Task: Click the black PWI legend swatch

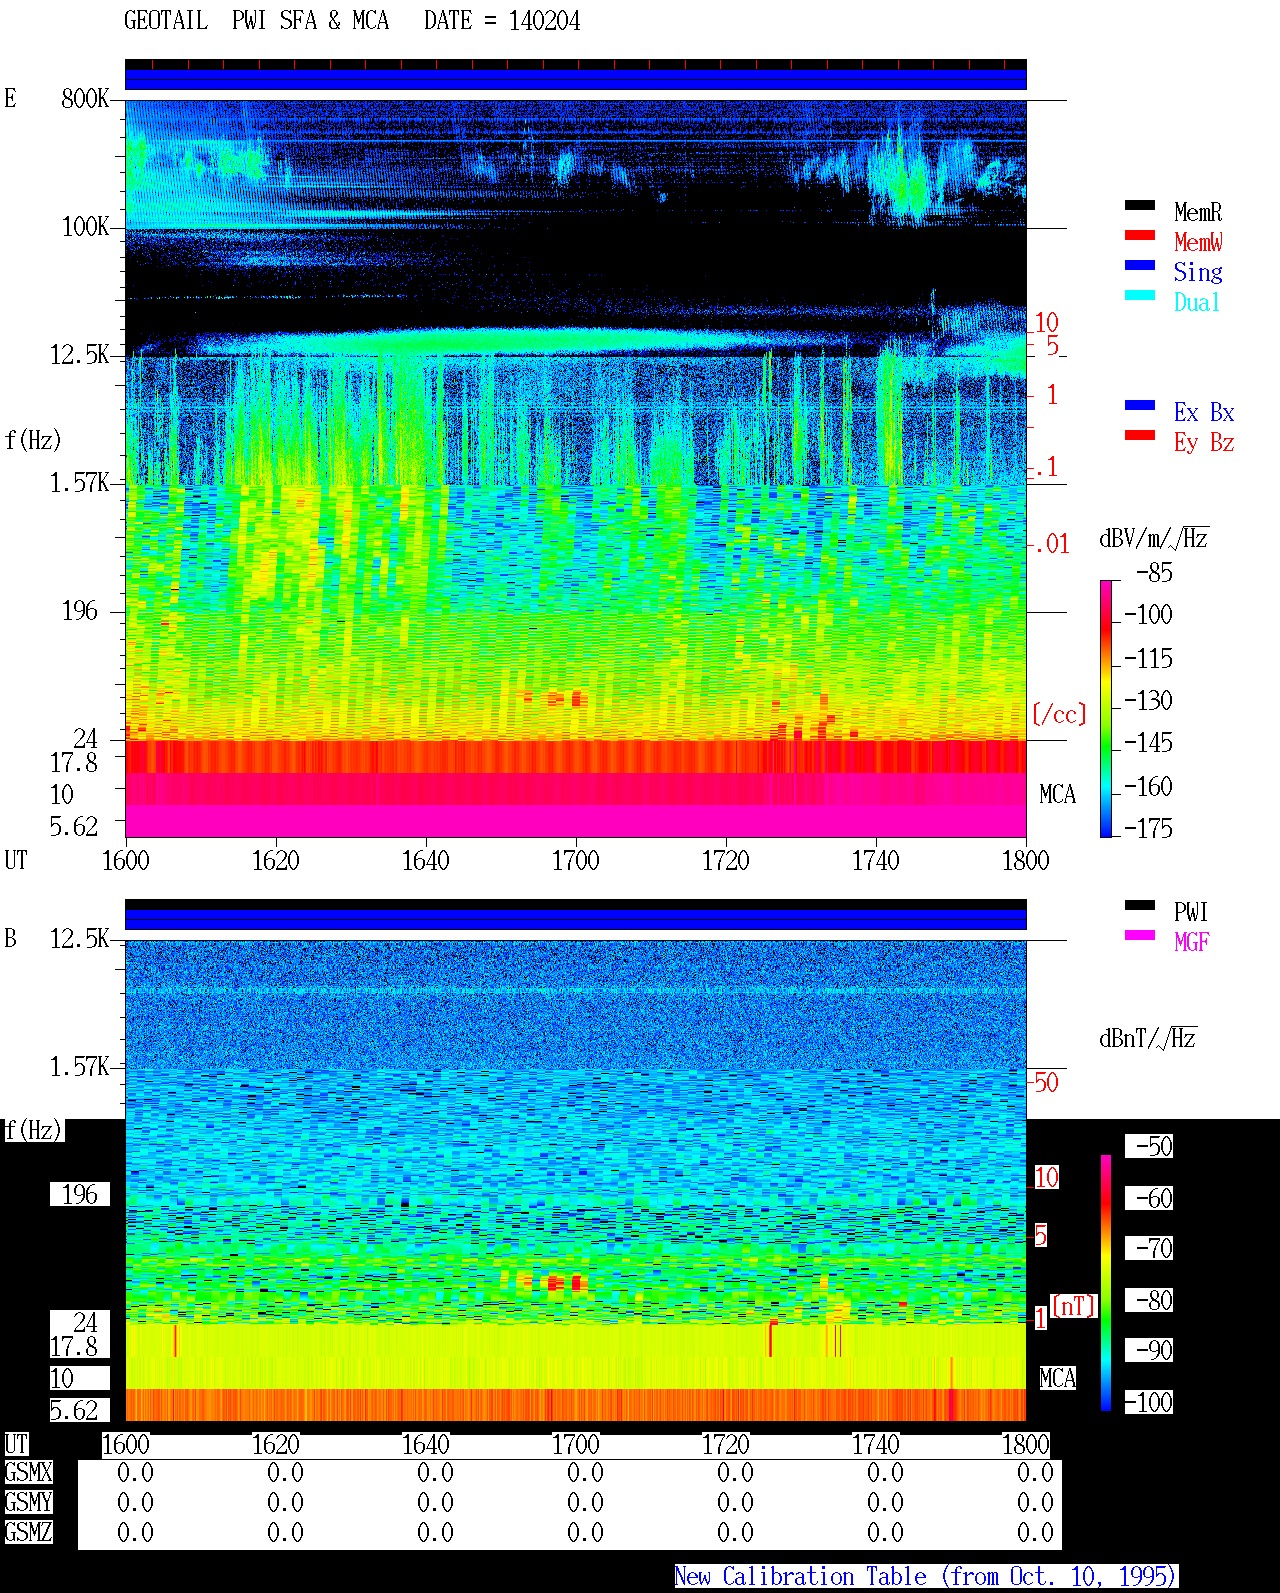Action: click(x=1140, y=906)
